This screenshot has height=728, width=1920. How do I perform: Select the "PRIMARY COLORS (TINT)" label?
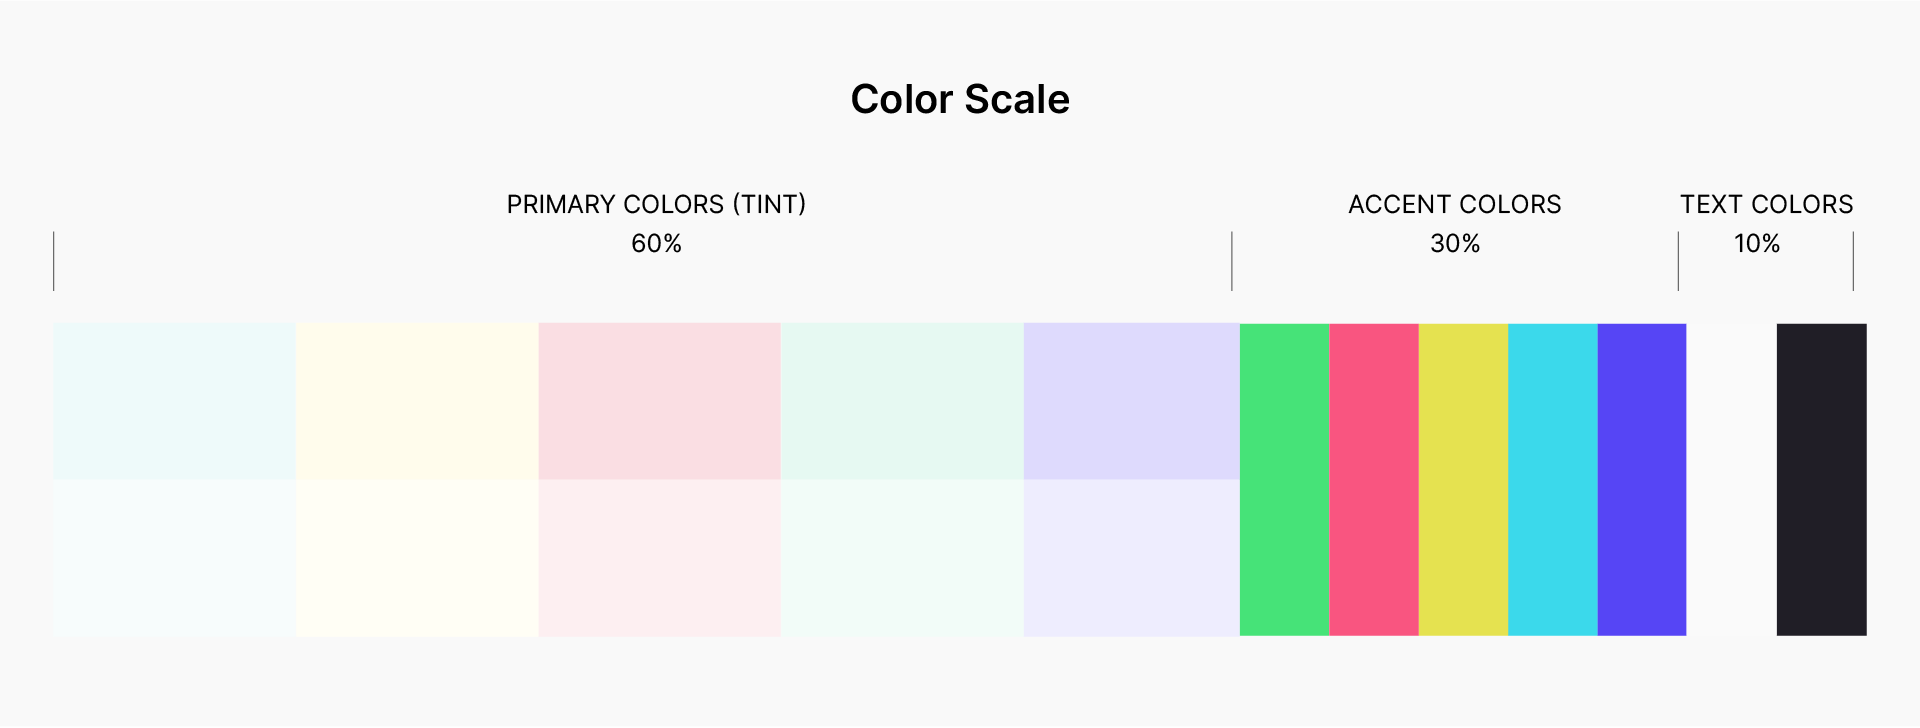pyautogui.click(x=656, y=204)
